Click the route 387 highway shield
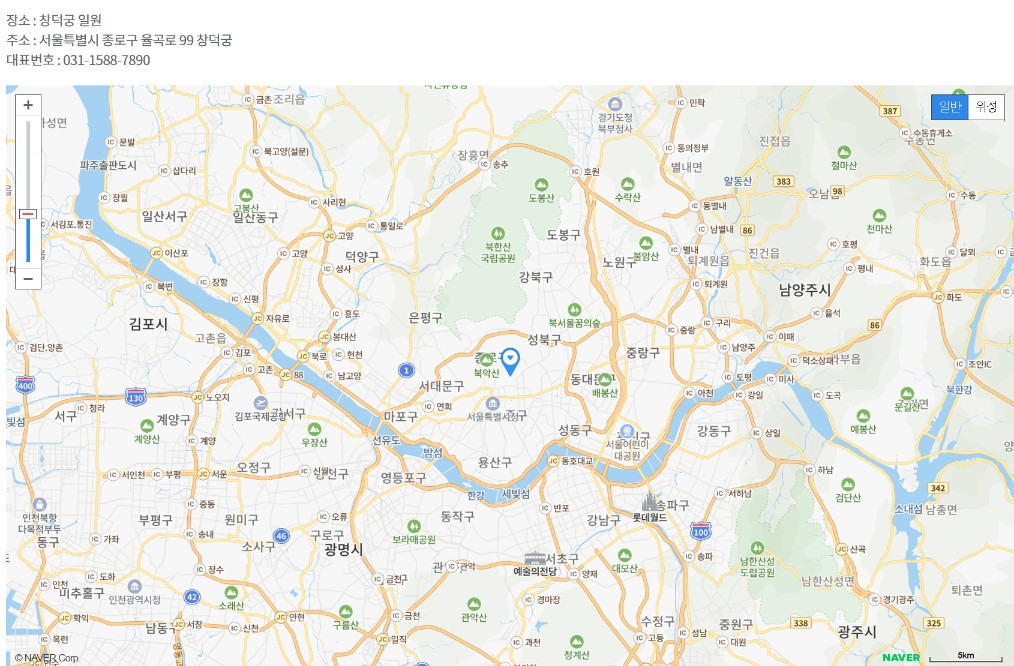This screenshot has height=666, width=1014. (889, 113)
